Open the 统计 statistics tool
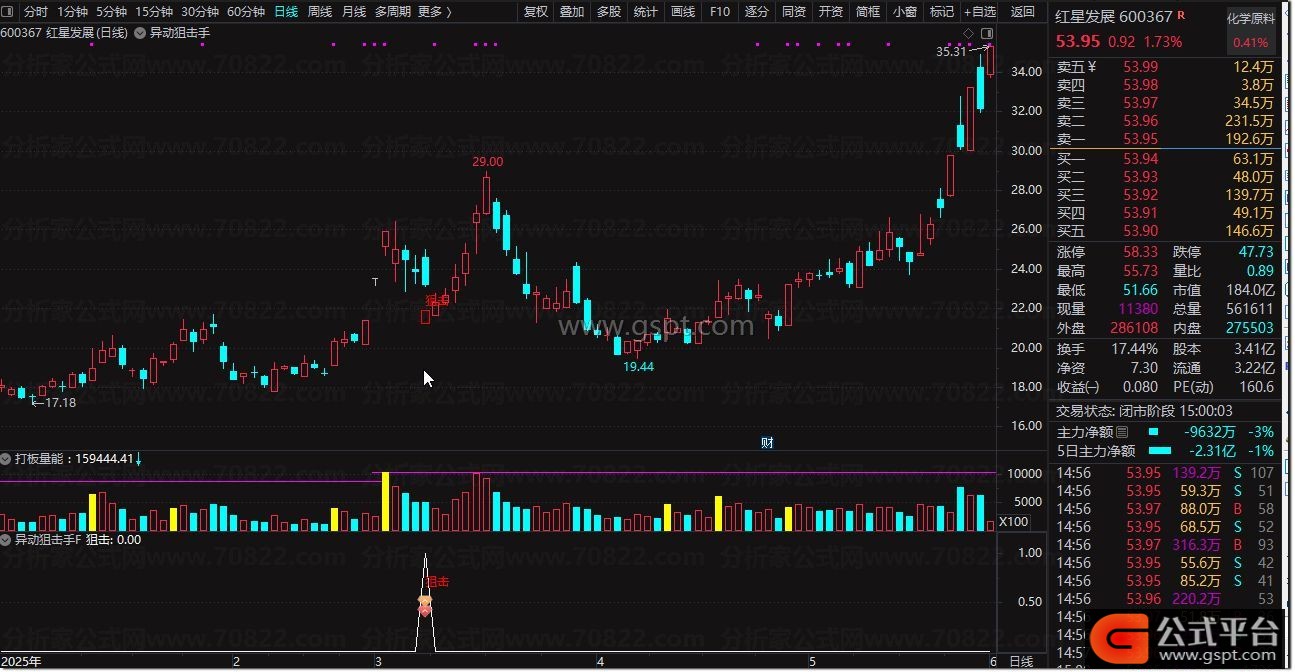 646,12
